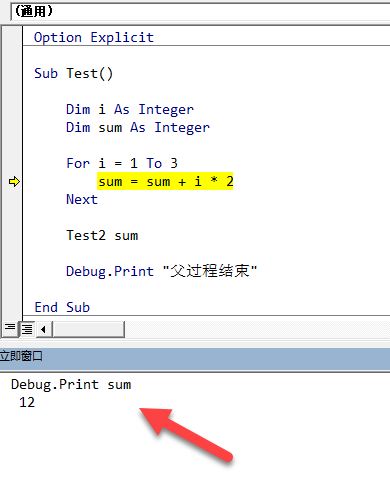Click the horizontal scrollbar thumb

[89, 329]
